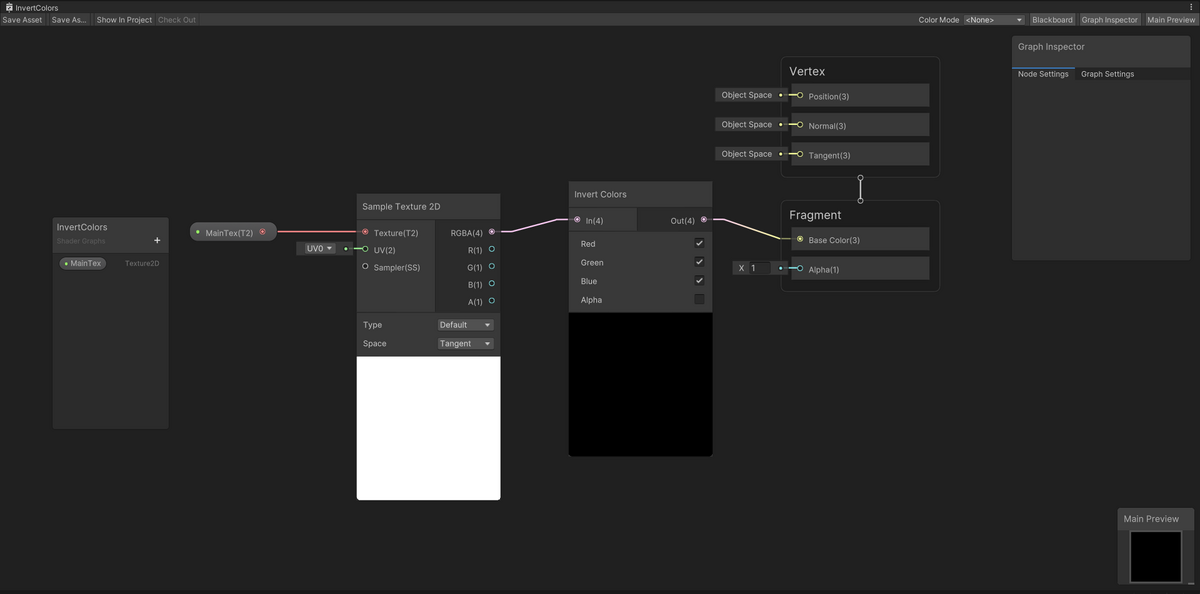Click the white Sample Texture preview
Viewport: 1200px width, 594px height.
429,428
